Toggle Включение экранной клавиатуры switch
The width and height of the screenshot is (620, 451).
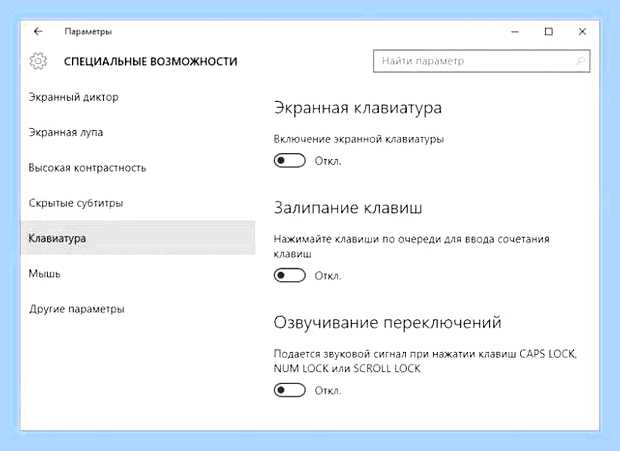[289, 160]
